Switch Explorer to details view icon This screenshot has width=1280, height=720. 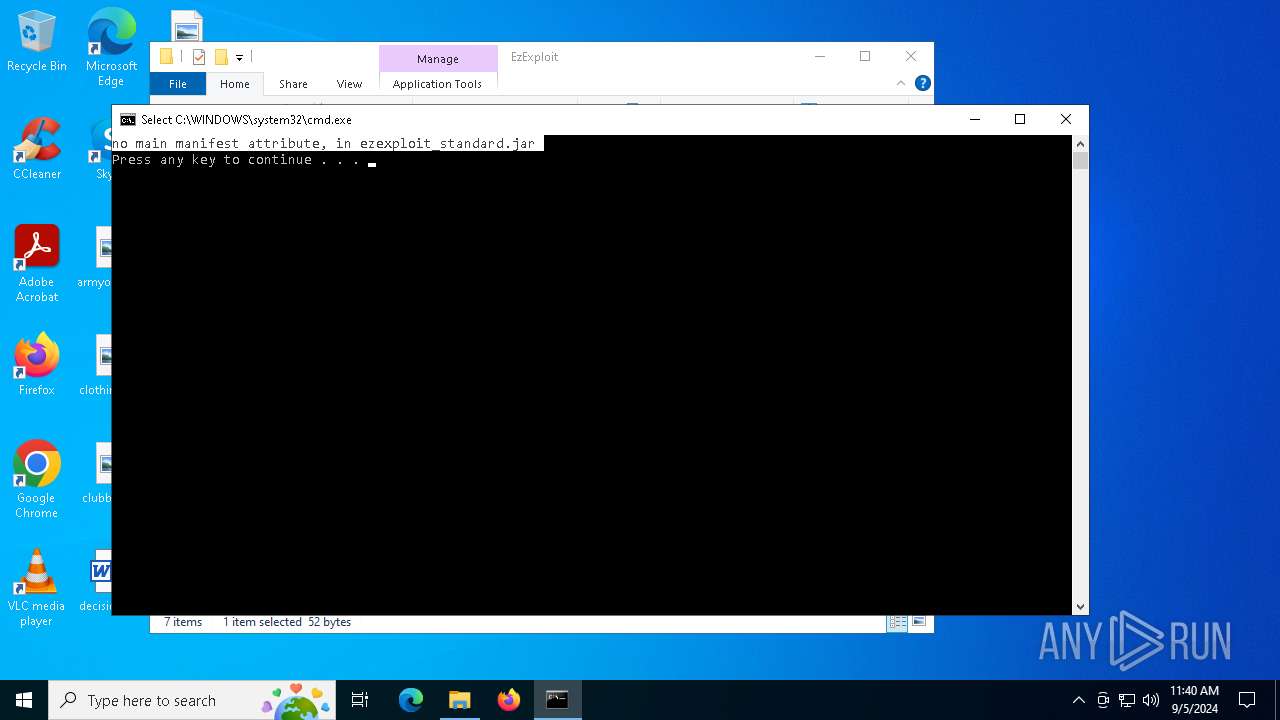point(898,622)
